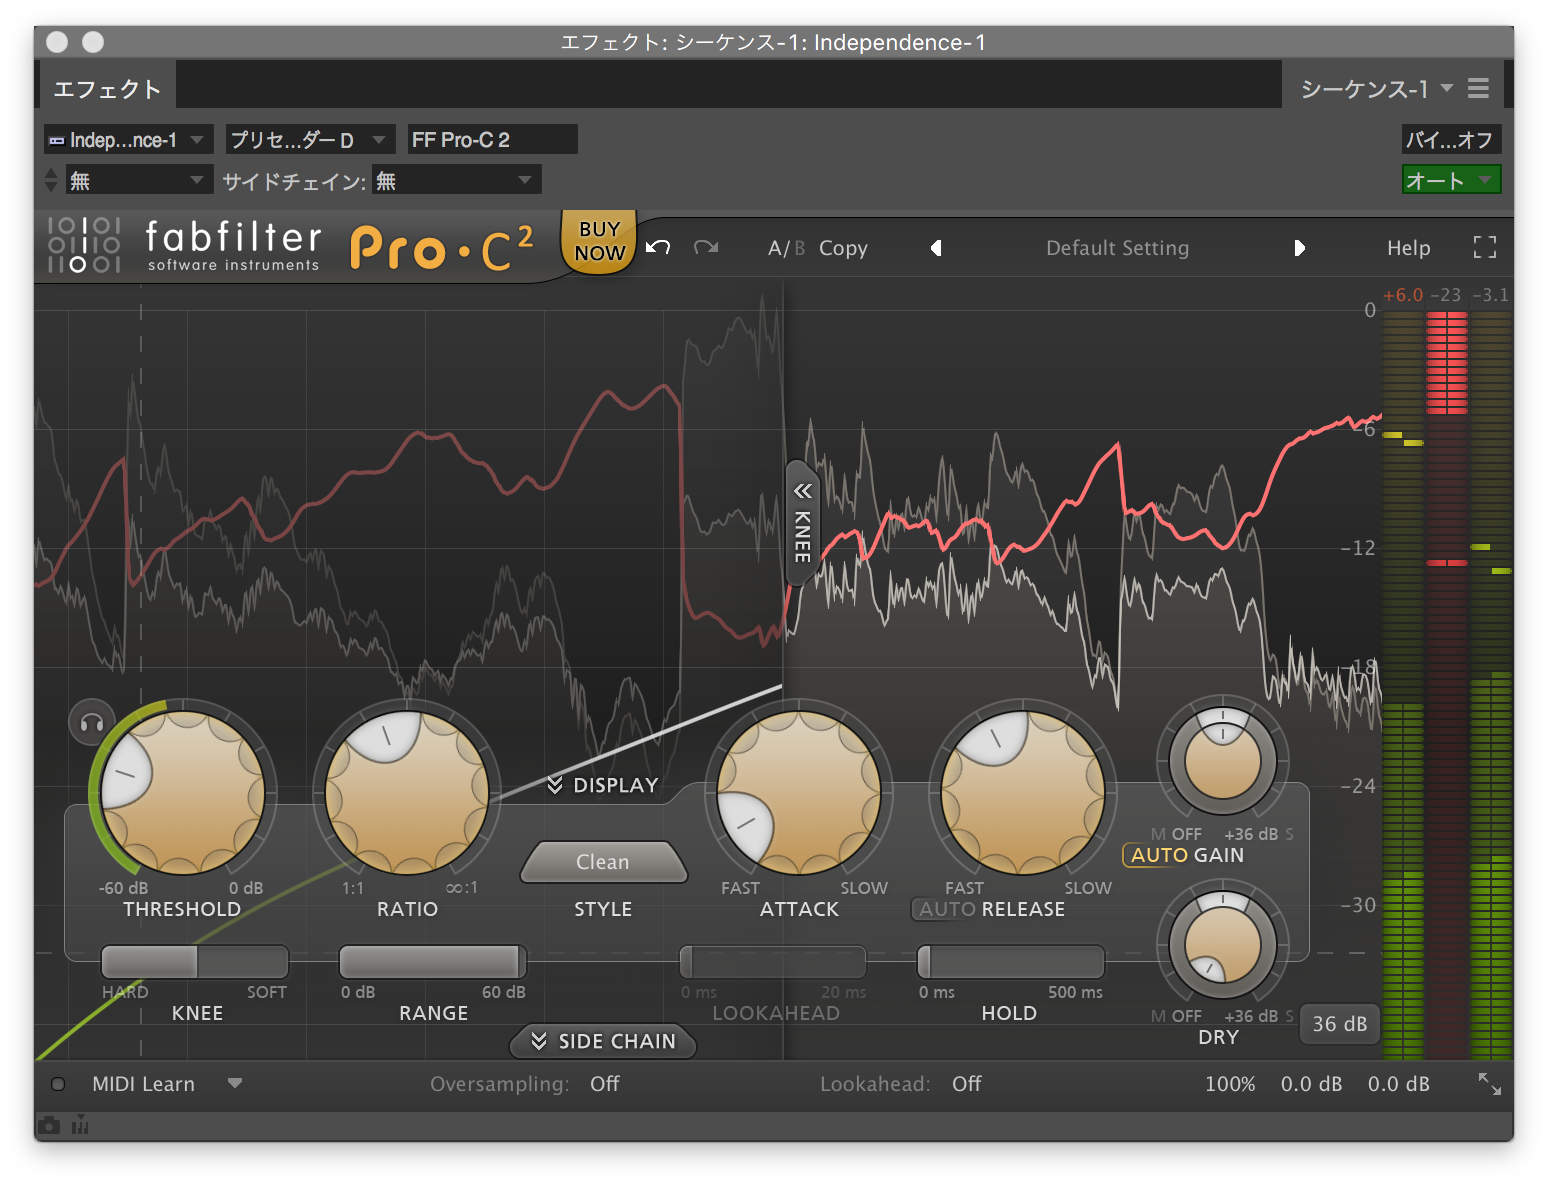Click the -23 gain reduction reading
The width and height of the screenshot is (1548, 1184).
(1445, 295)
